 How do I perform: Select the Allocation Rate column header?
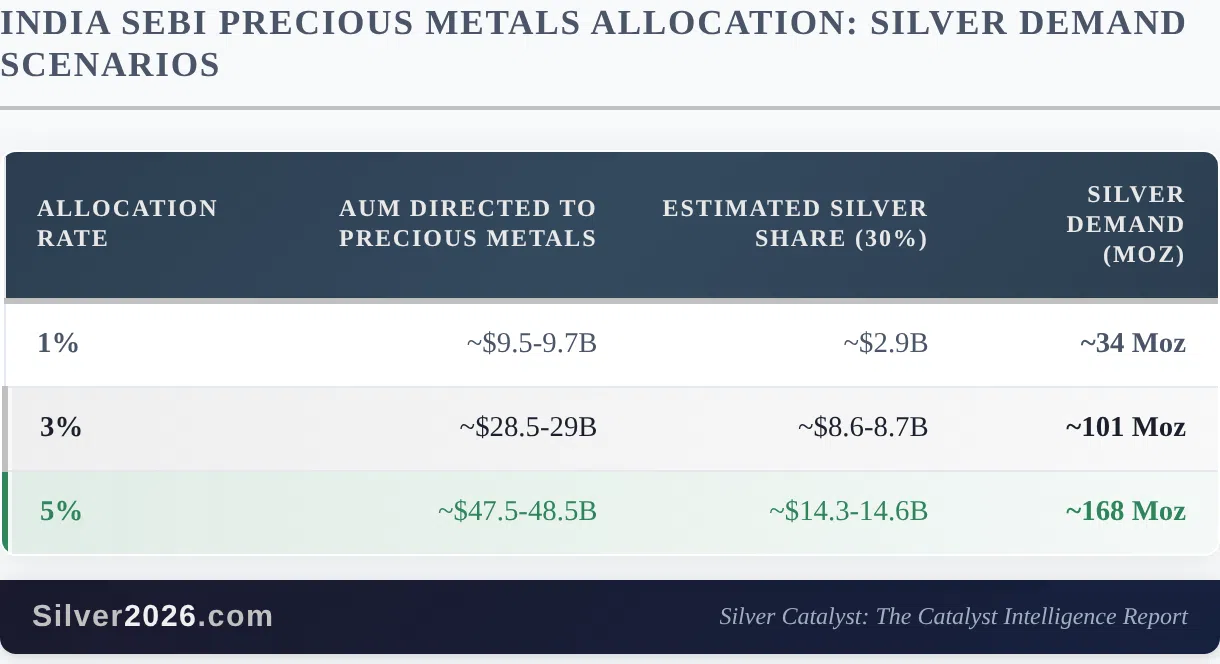click(x=127, y=223)
